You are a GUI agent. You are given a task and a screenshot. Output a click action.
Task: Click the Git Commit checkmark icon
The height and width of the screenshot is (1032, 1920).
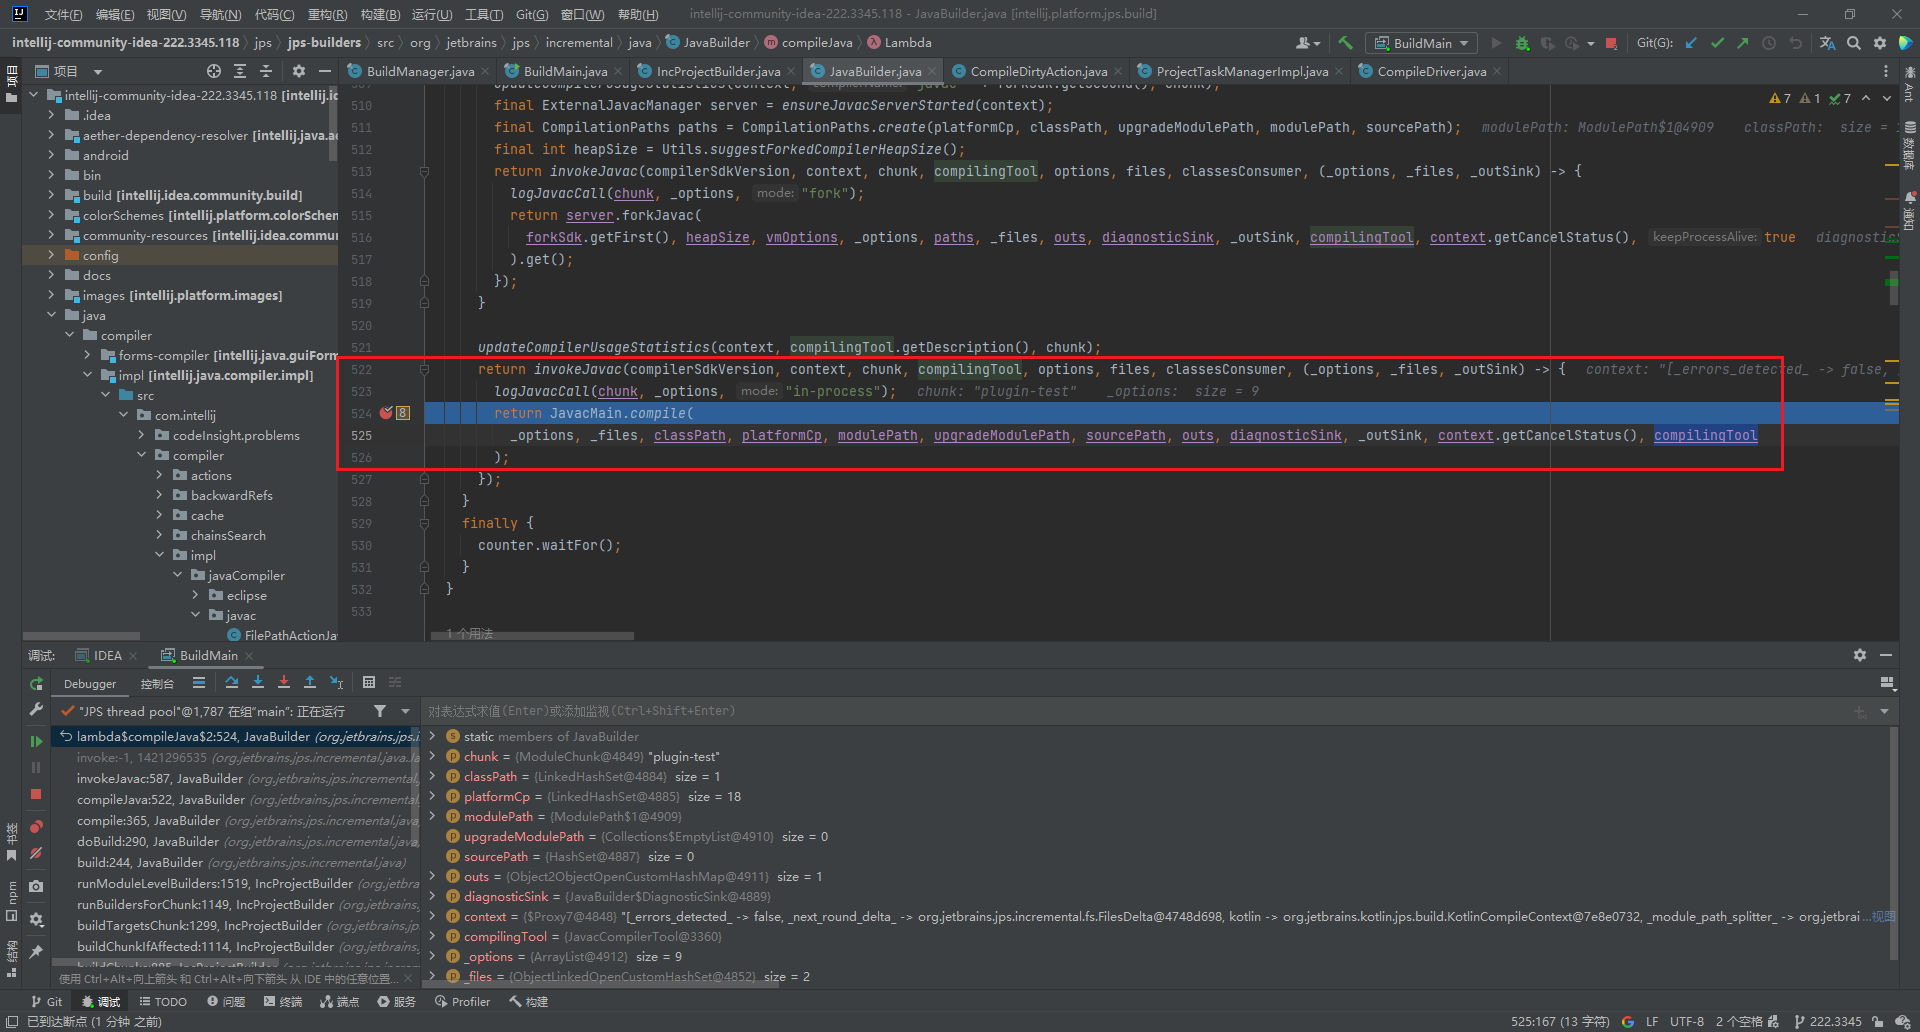(1717, 43)
